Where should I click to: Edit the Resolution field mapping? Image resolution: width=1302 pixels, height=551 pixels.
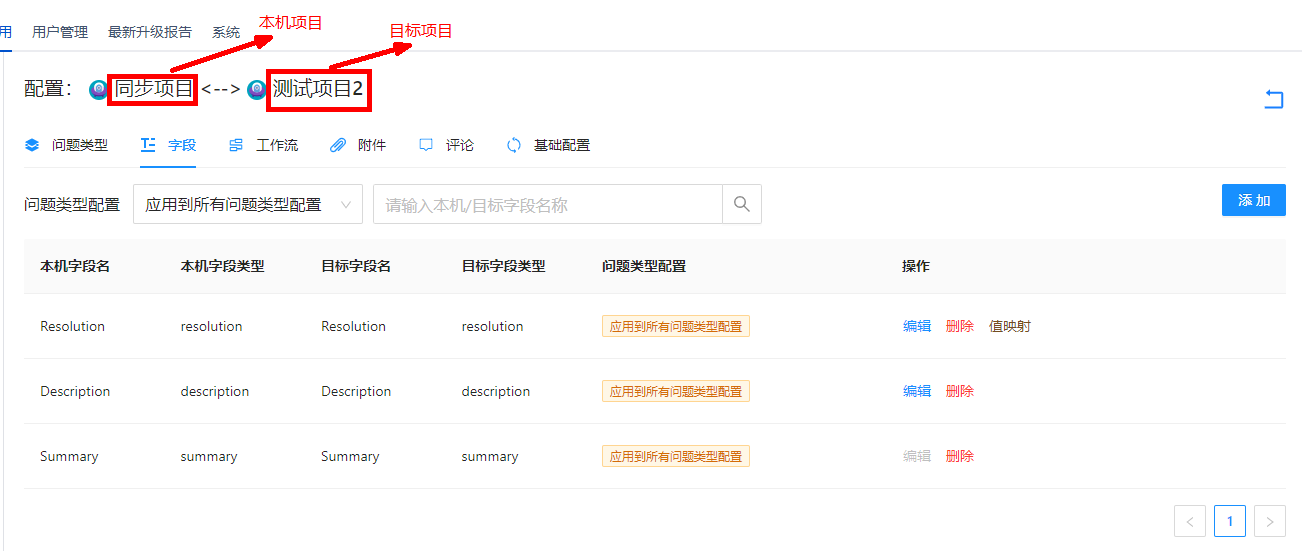tap(916, 326)
